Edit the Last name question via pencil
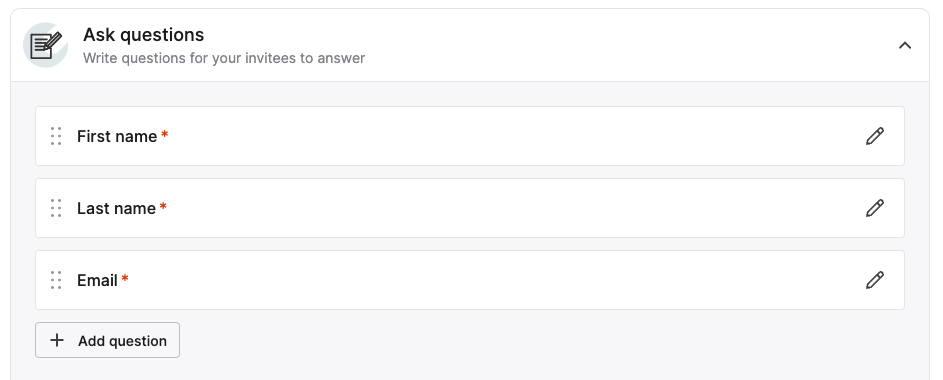943x380 pixels. pos(874,208)
